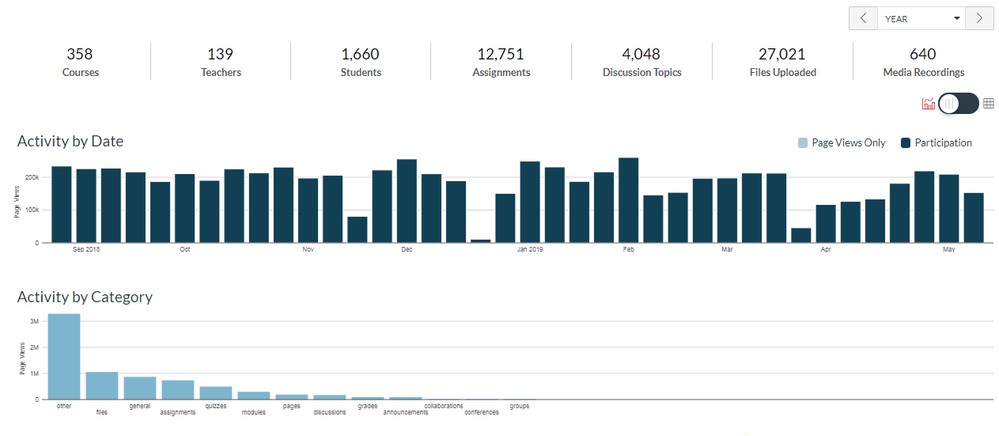The width and height of the screenshot is (999, 436).
Task: Open the YEAR time range dropdown
Action: click(921, 18)
